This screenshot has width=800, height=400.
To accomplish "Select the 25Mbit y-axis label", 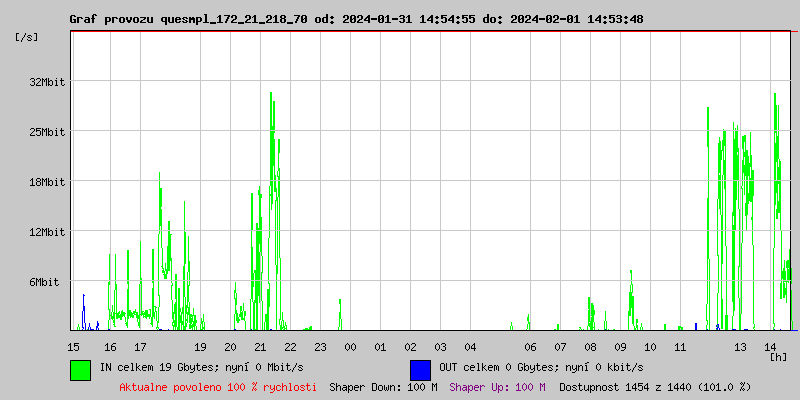I will pyautogui.click(x=46, y=132).
